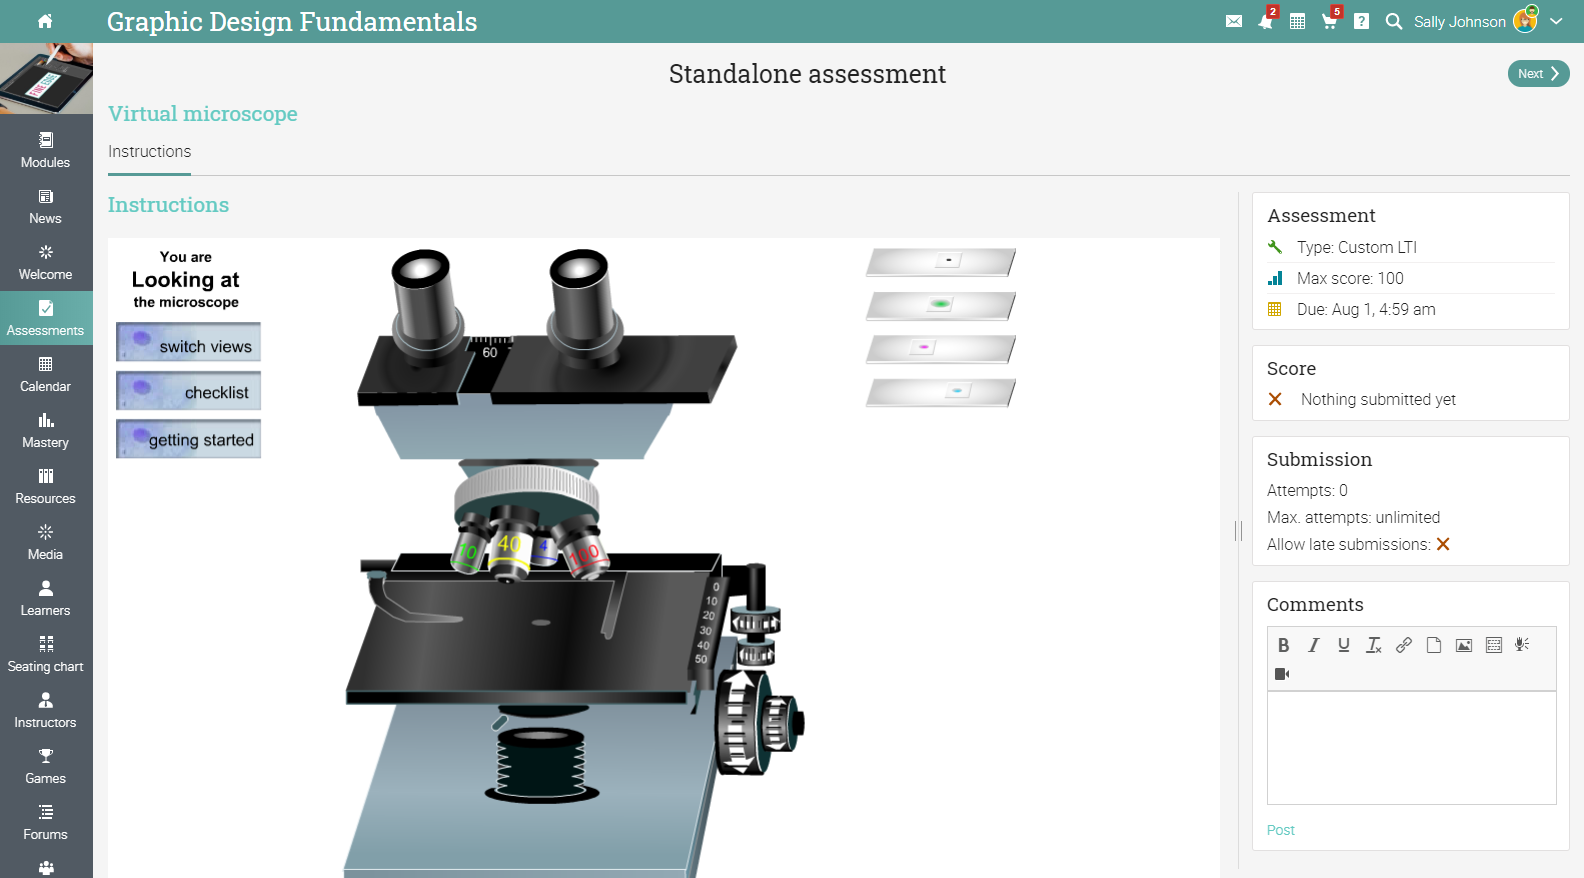The width and height of the screenshot is (1584, 878).
Task: Click the record video camera icon
Action: coord(1283,674)
